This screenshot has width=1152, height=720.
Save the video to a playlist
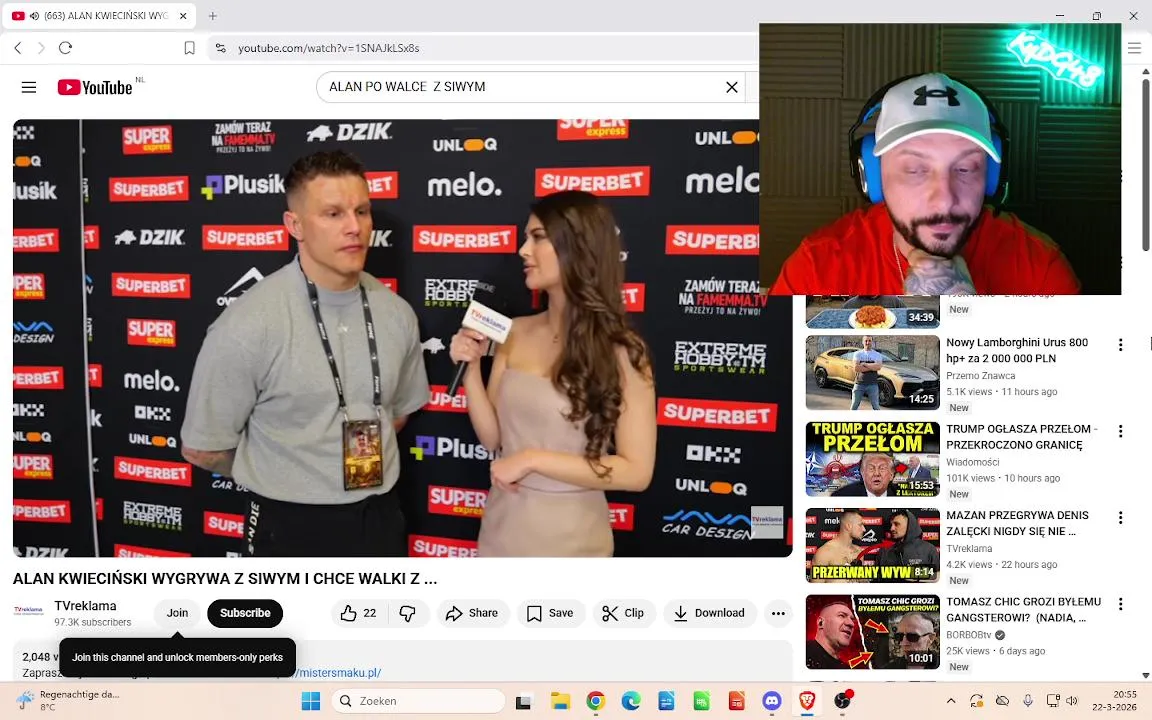pos(550,613)
